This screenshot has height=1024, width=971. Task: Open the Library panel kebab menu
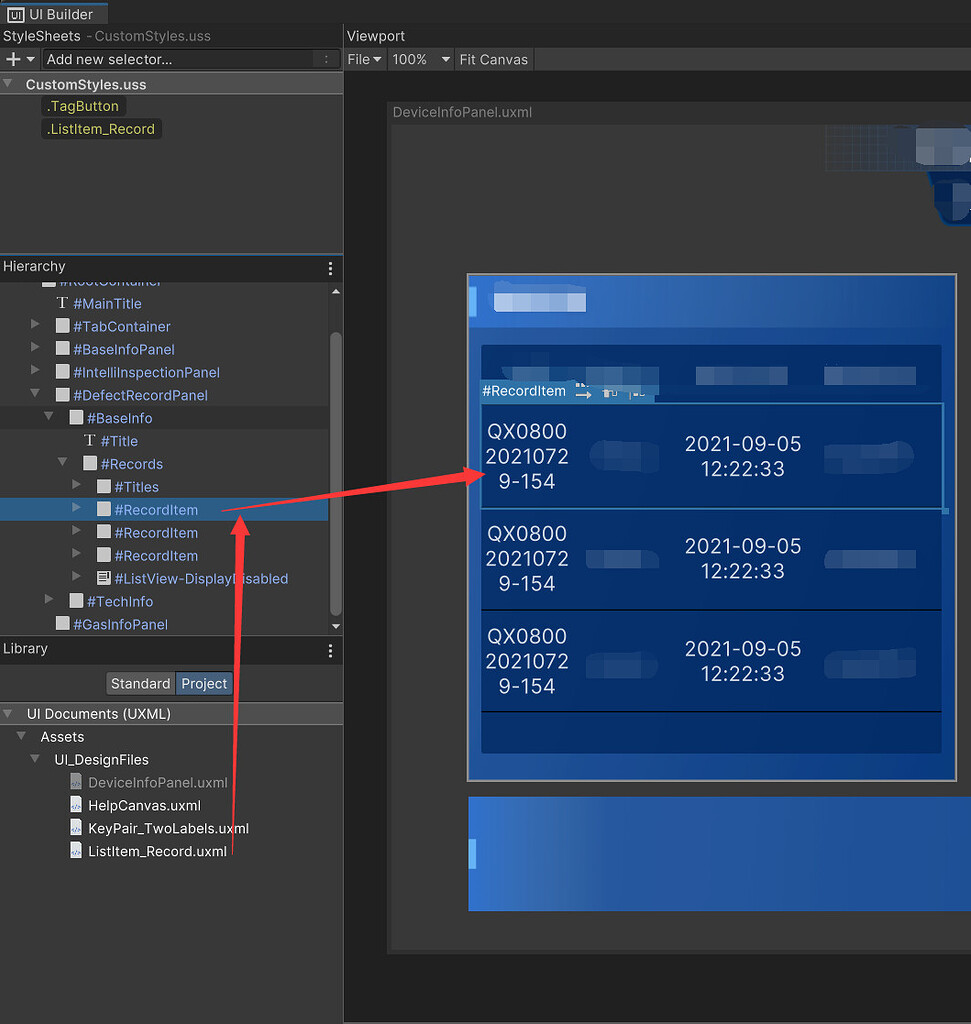330,650
